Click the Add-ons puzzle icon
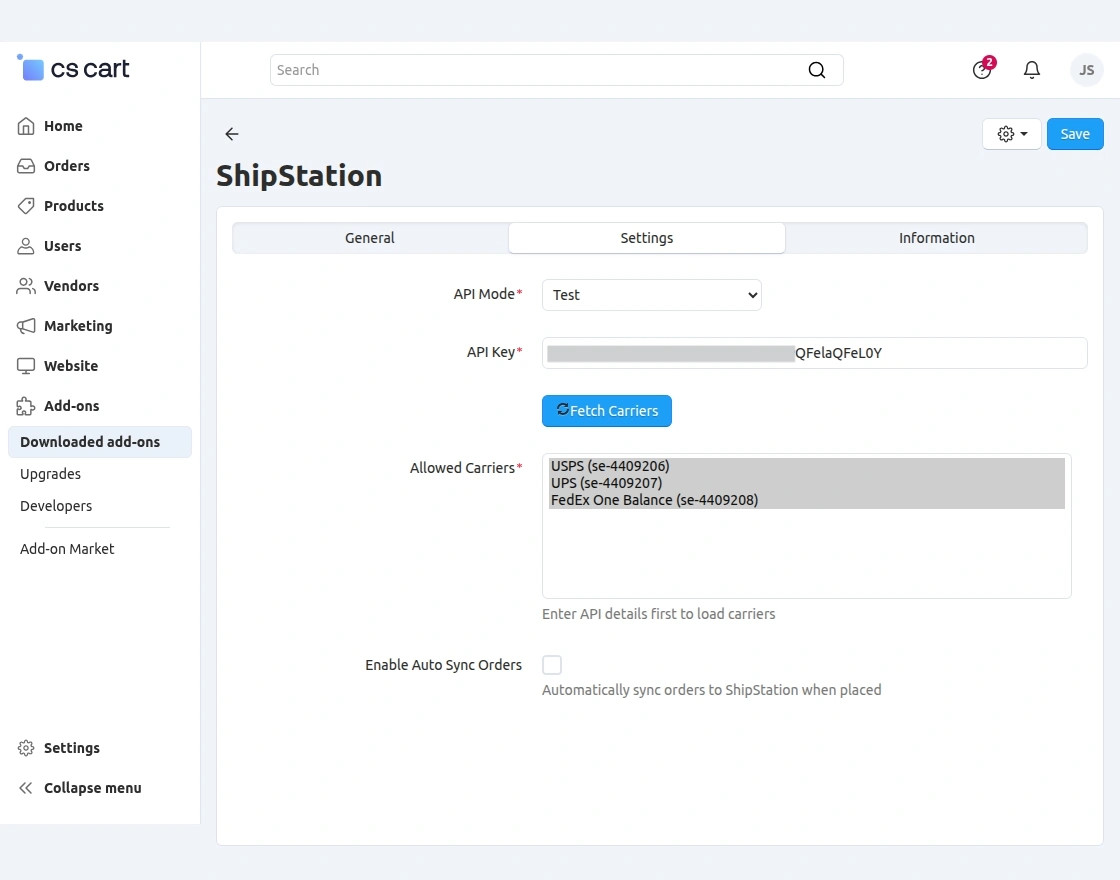Image resolution: width=1120 pixels, height=880 pixels. [26, 406]
